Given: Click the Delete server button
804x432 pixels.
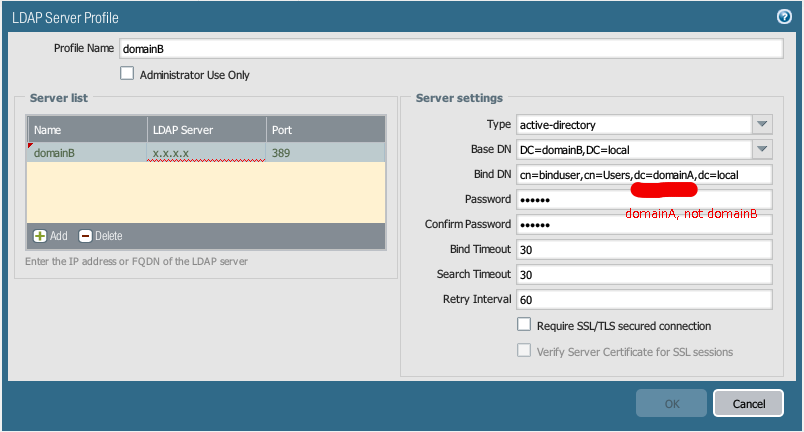Looking at the screenshot, I should (100, 236).
